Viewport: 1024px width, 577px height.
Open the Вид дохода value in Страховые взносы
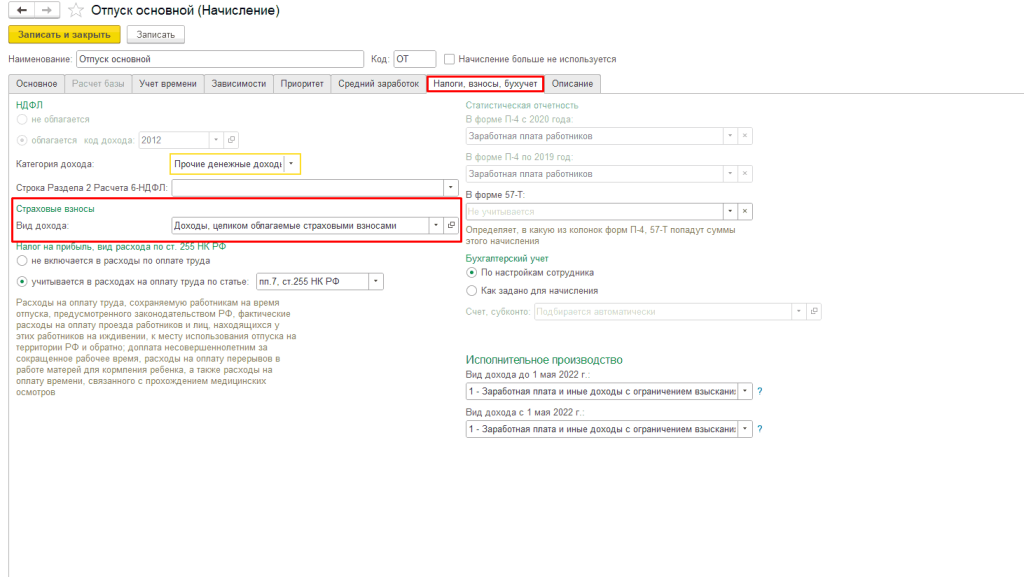coord(451,225)
